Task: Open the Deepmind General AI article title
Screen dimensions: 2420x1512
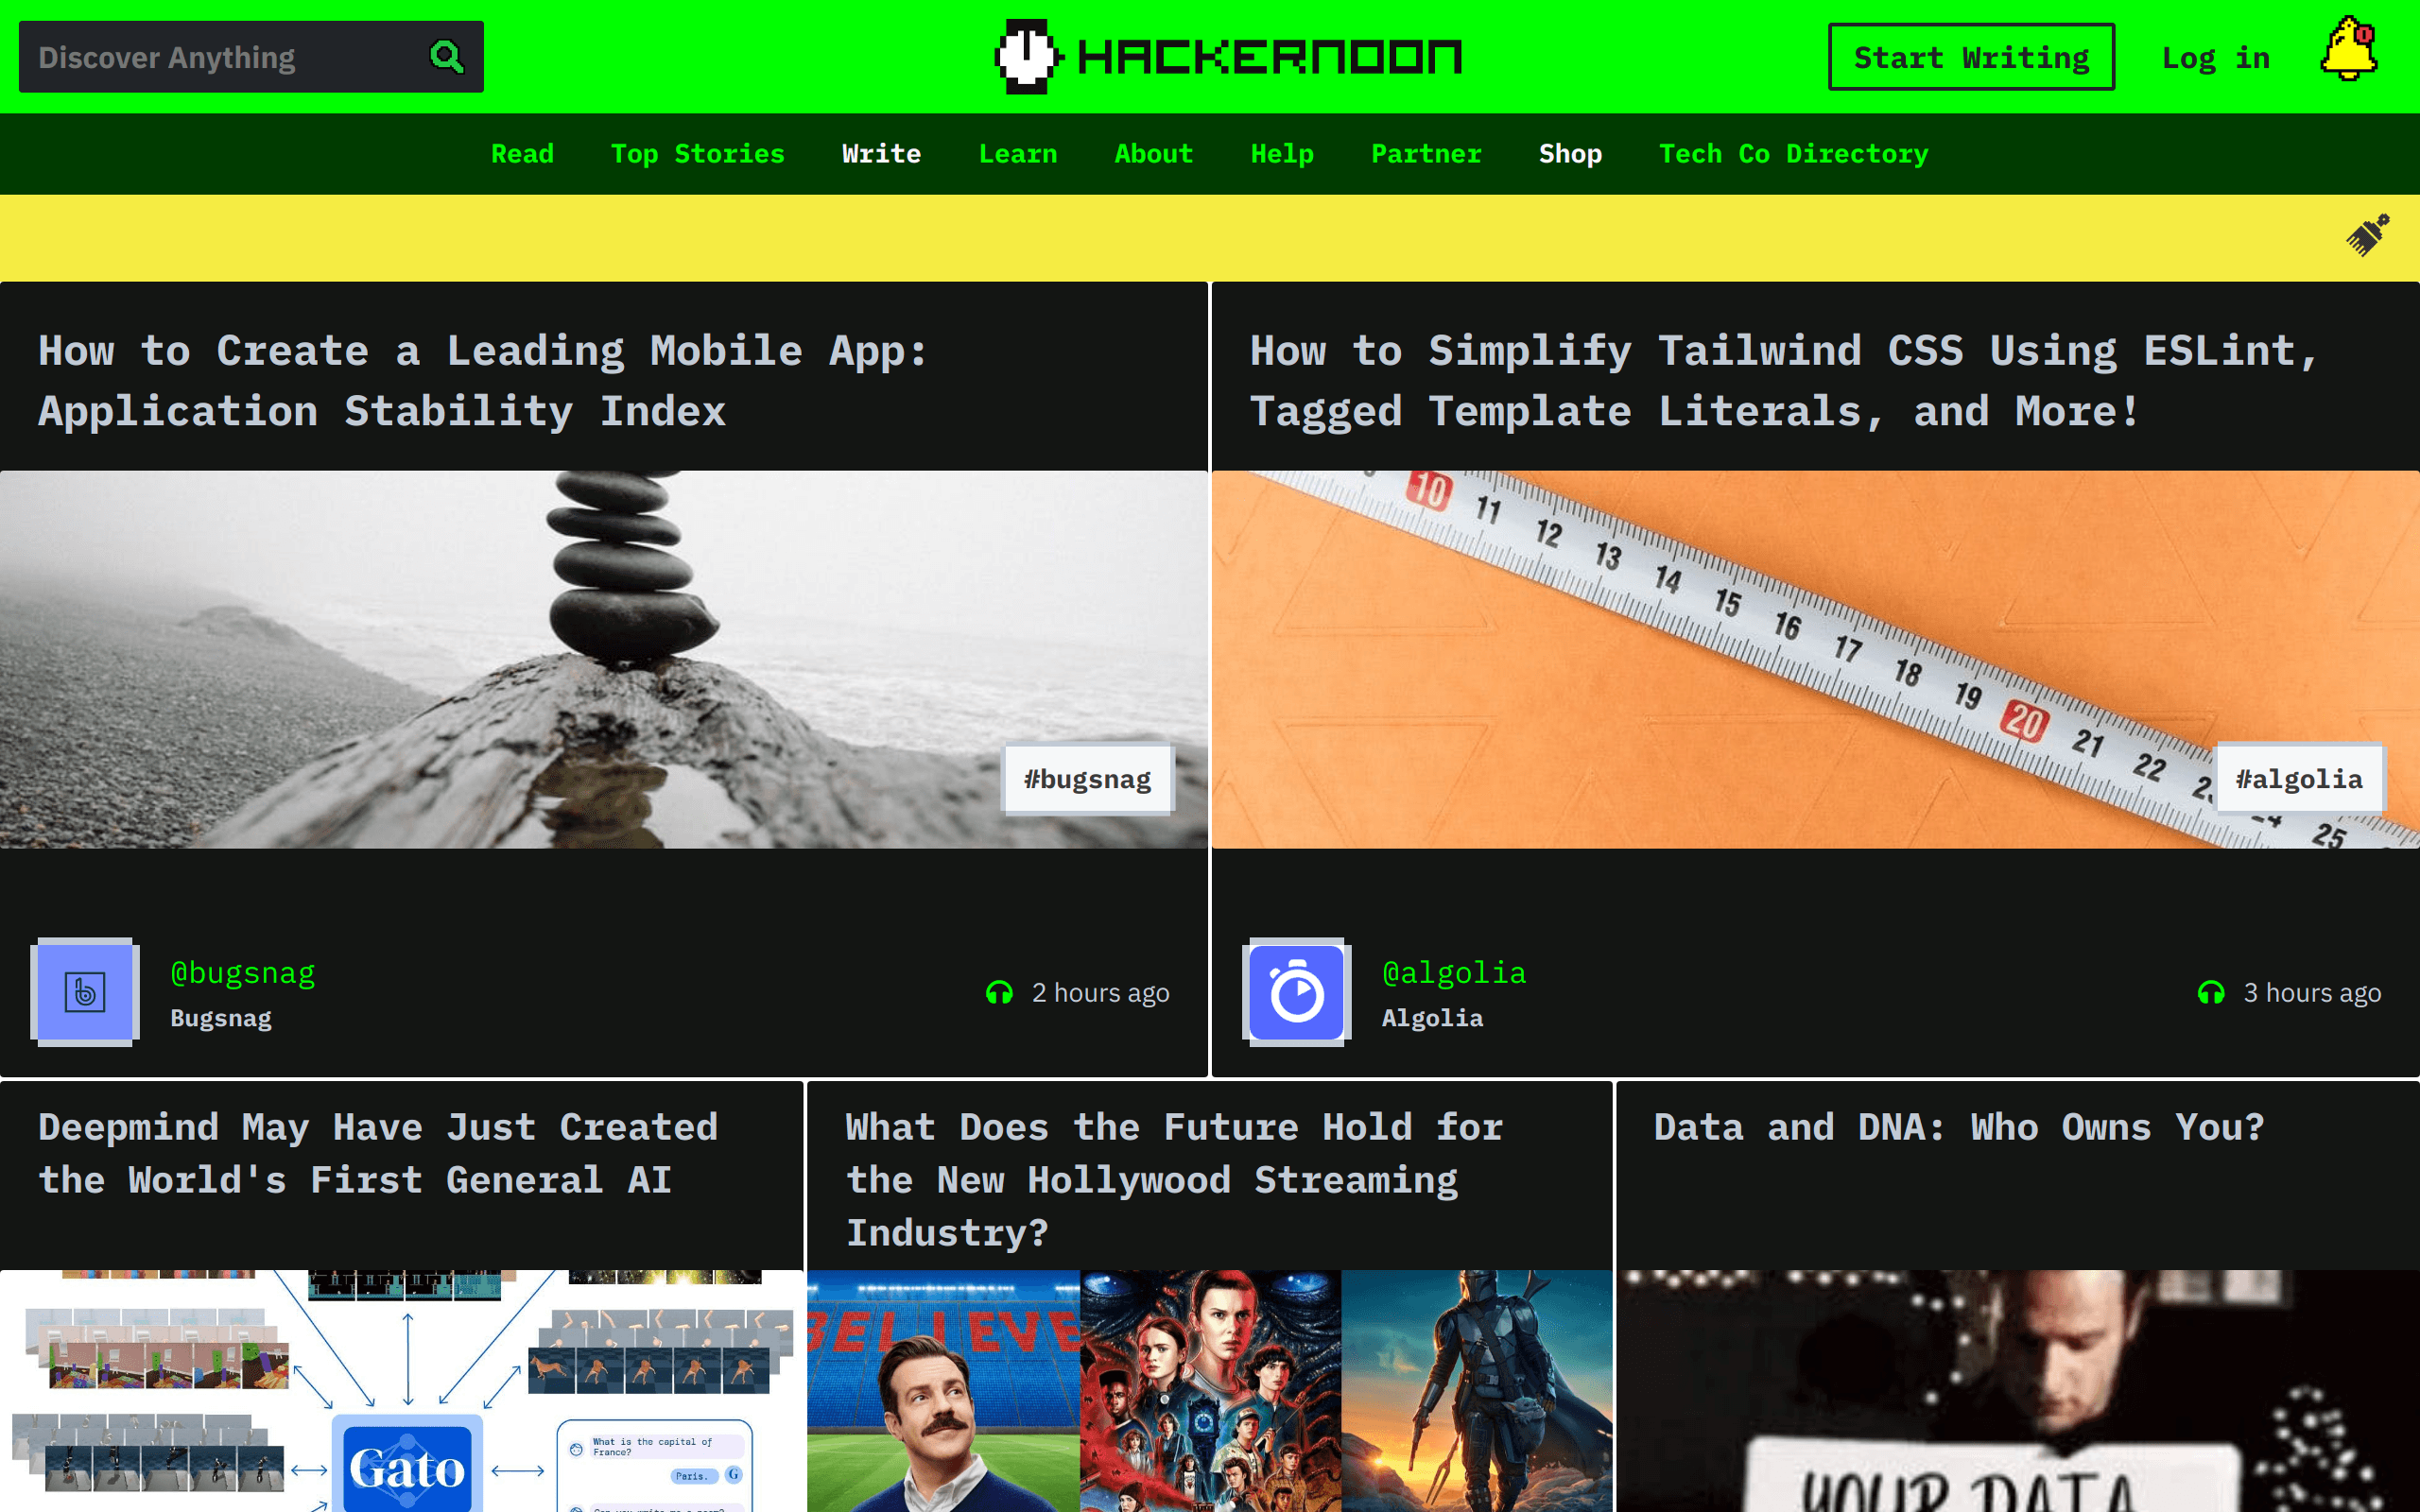Action: click(x=378, y=1154)
